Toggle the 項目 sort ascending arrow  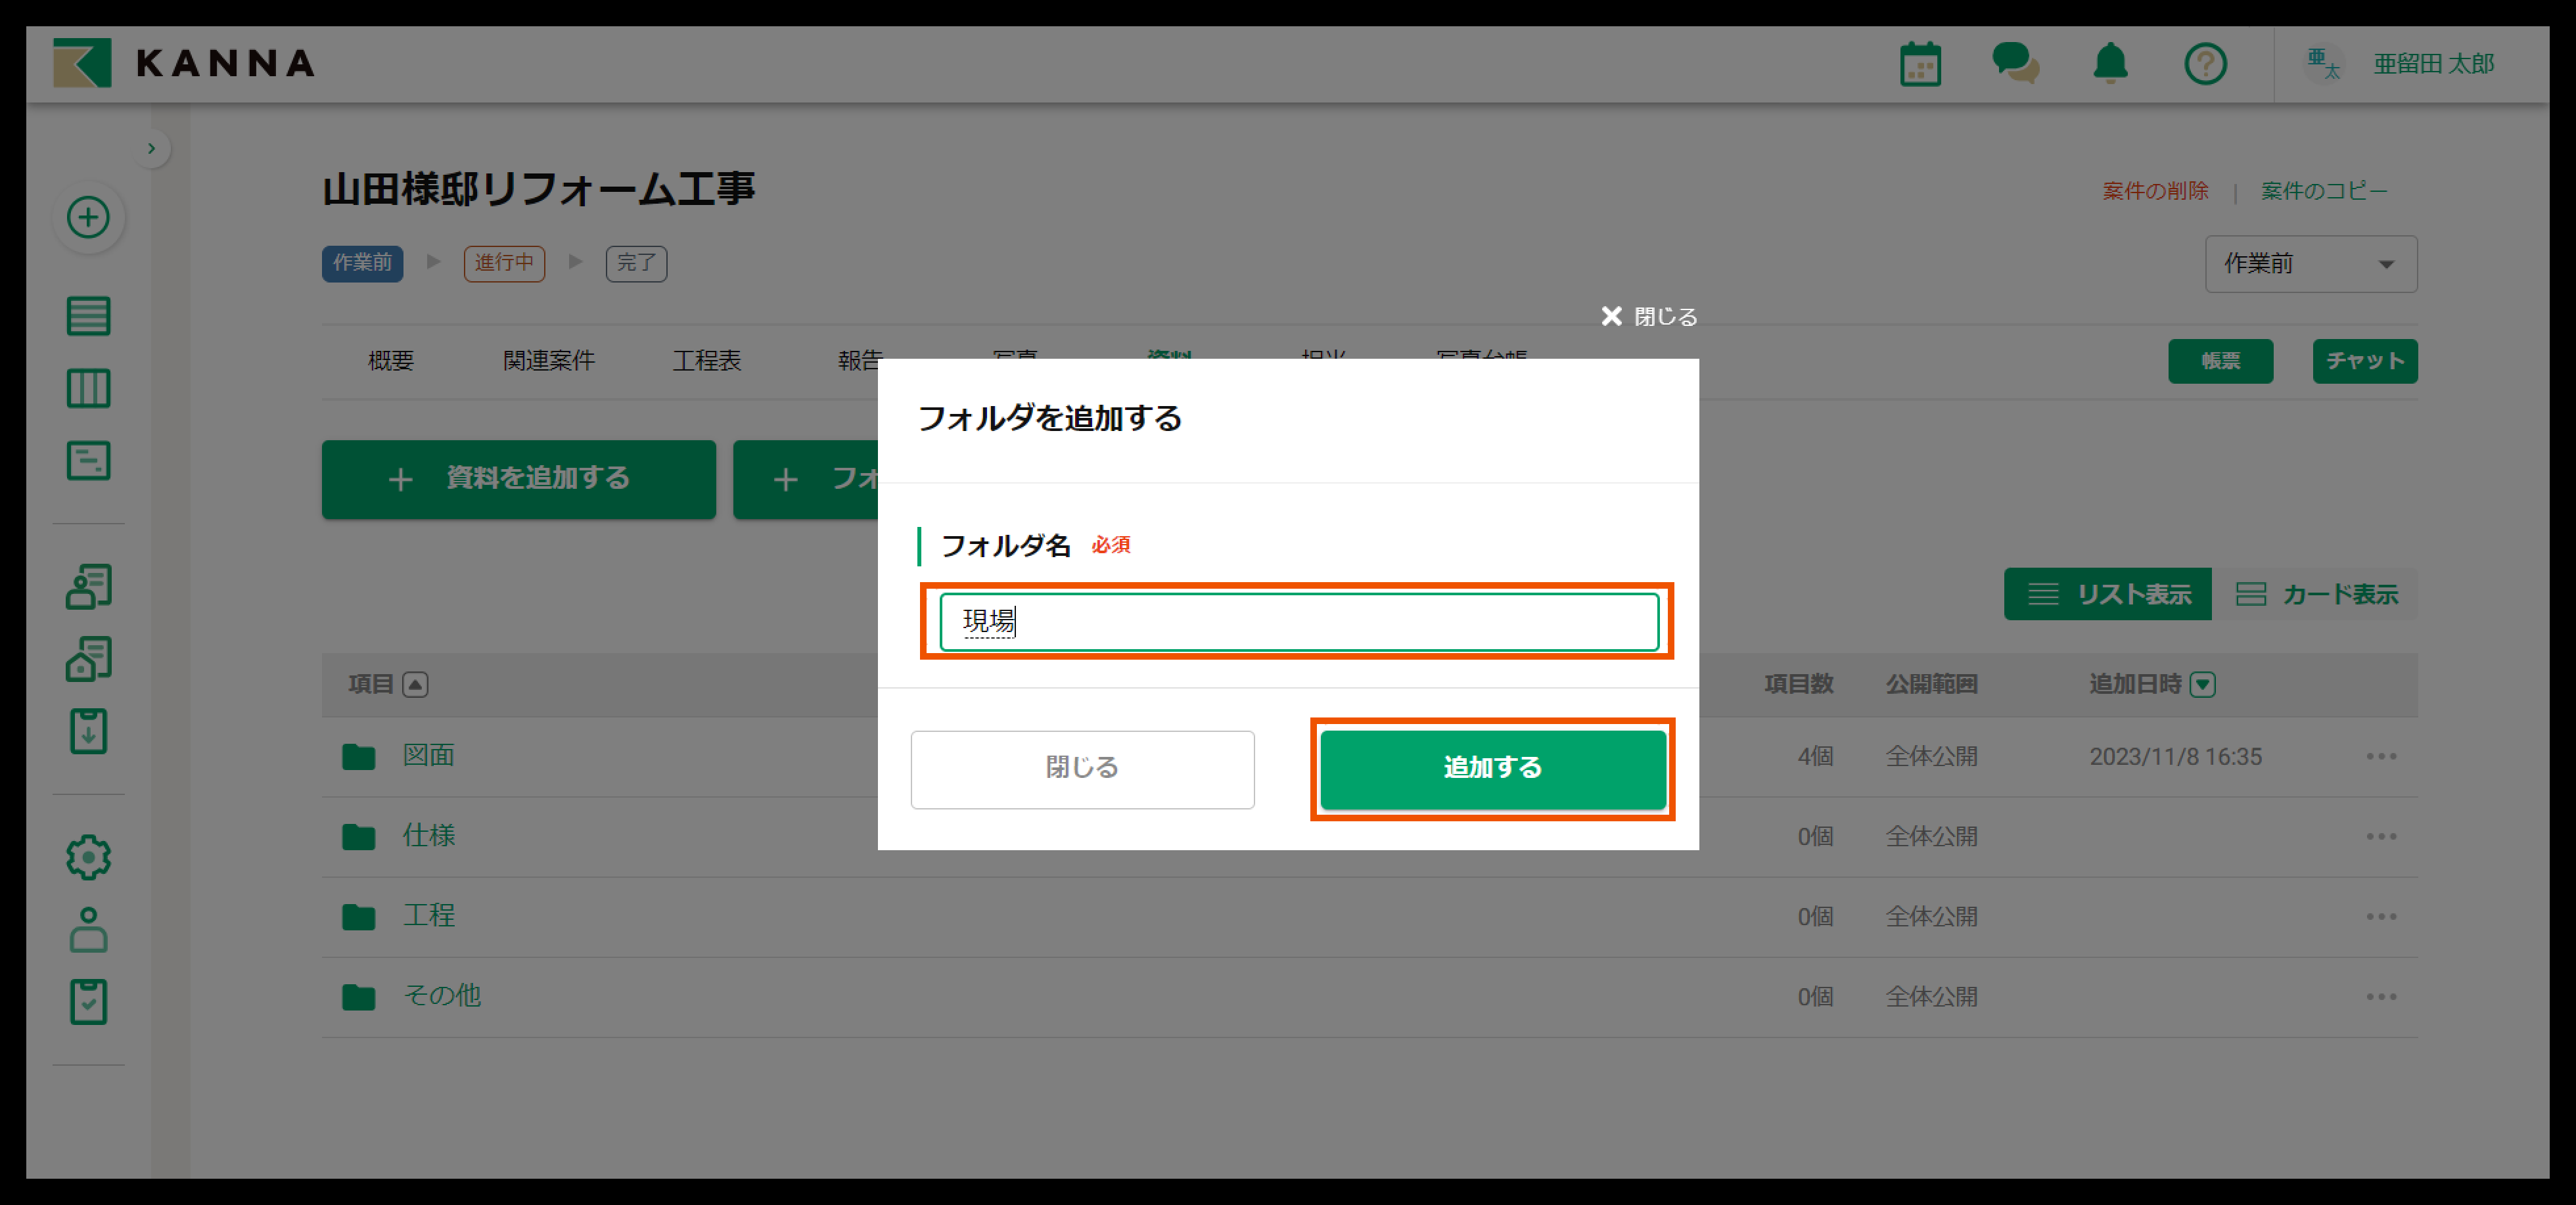[x=415, y=684]
